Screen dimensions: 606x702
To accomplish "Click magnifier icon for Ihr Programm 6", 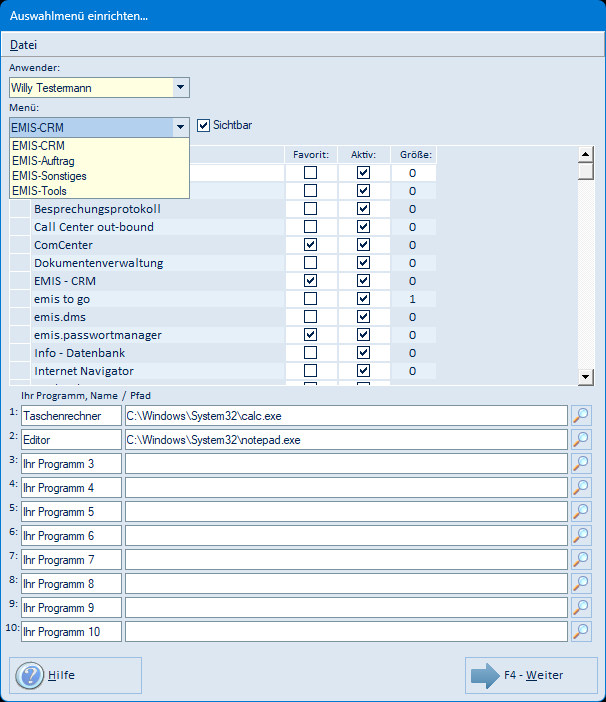I will (x=581, y=535).
